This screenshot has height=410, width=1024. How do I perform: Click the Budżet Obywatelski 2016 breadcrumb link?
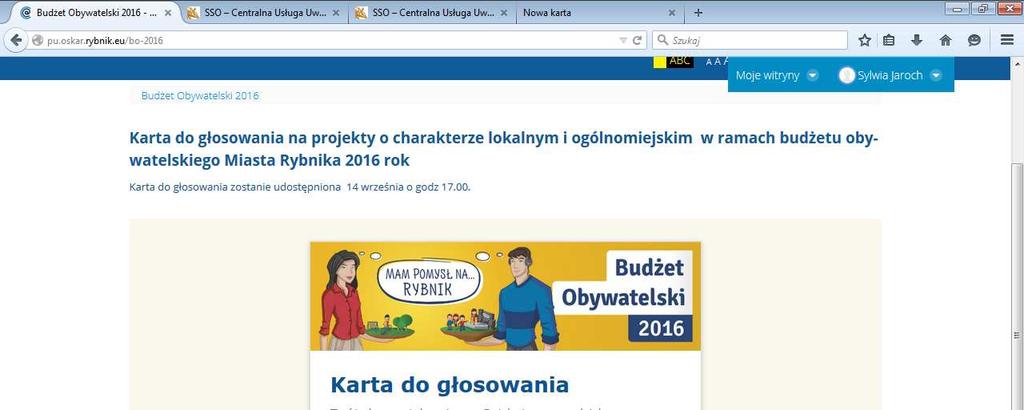tap(200, 95)
